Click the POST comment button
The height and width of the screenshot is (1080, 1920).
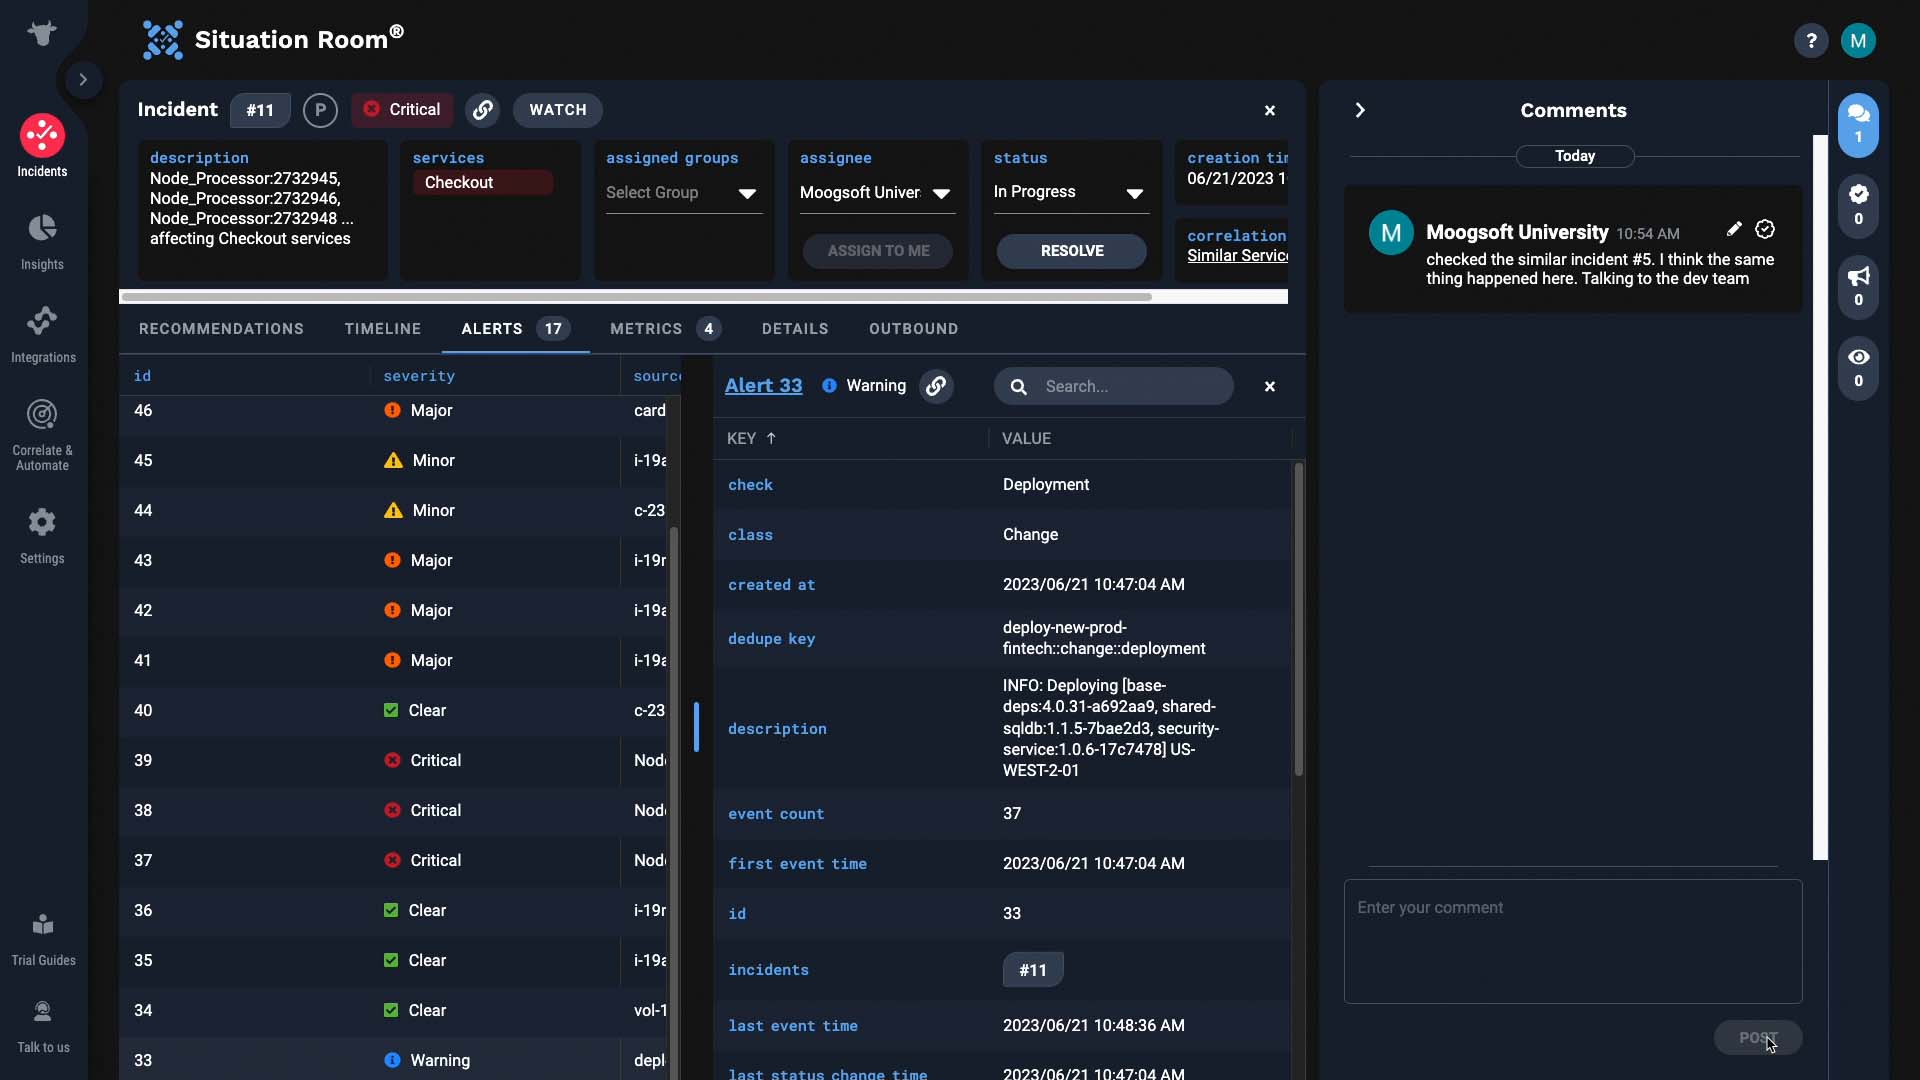pyautogui.click(x=1758, y=1038)
